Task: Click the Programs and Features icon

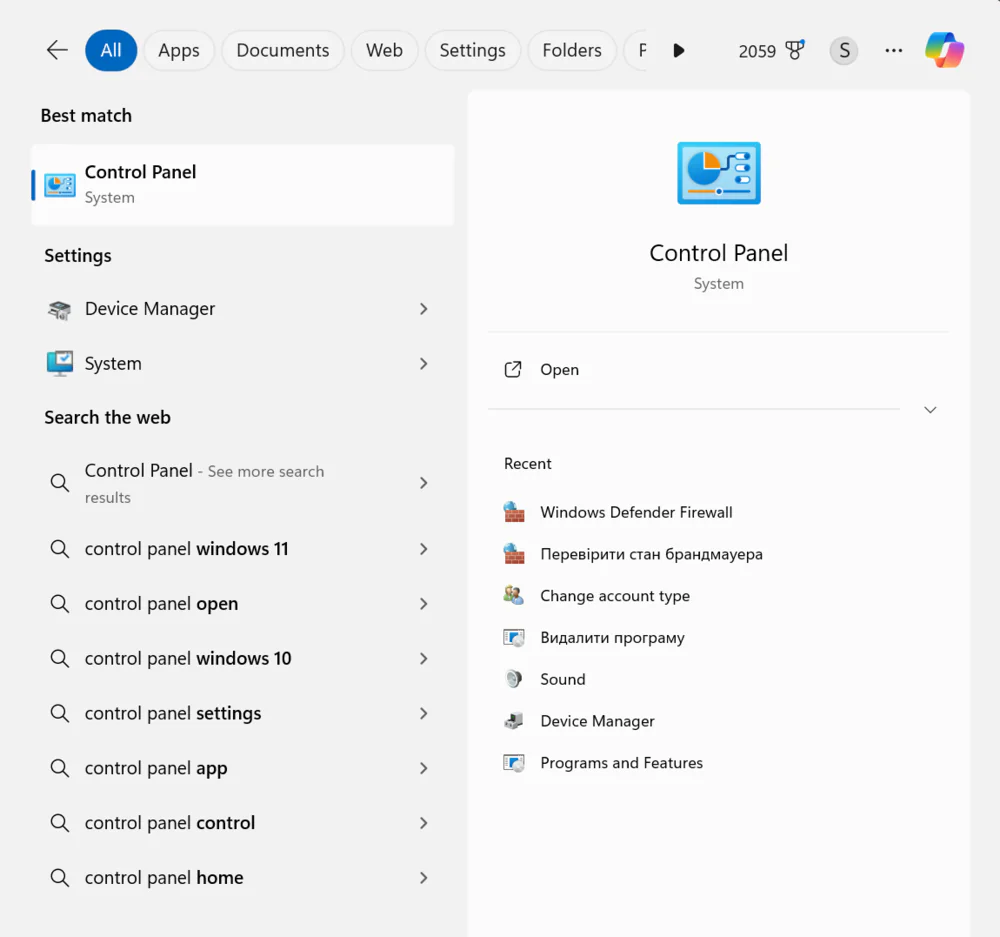Action: click(514, 763)
